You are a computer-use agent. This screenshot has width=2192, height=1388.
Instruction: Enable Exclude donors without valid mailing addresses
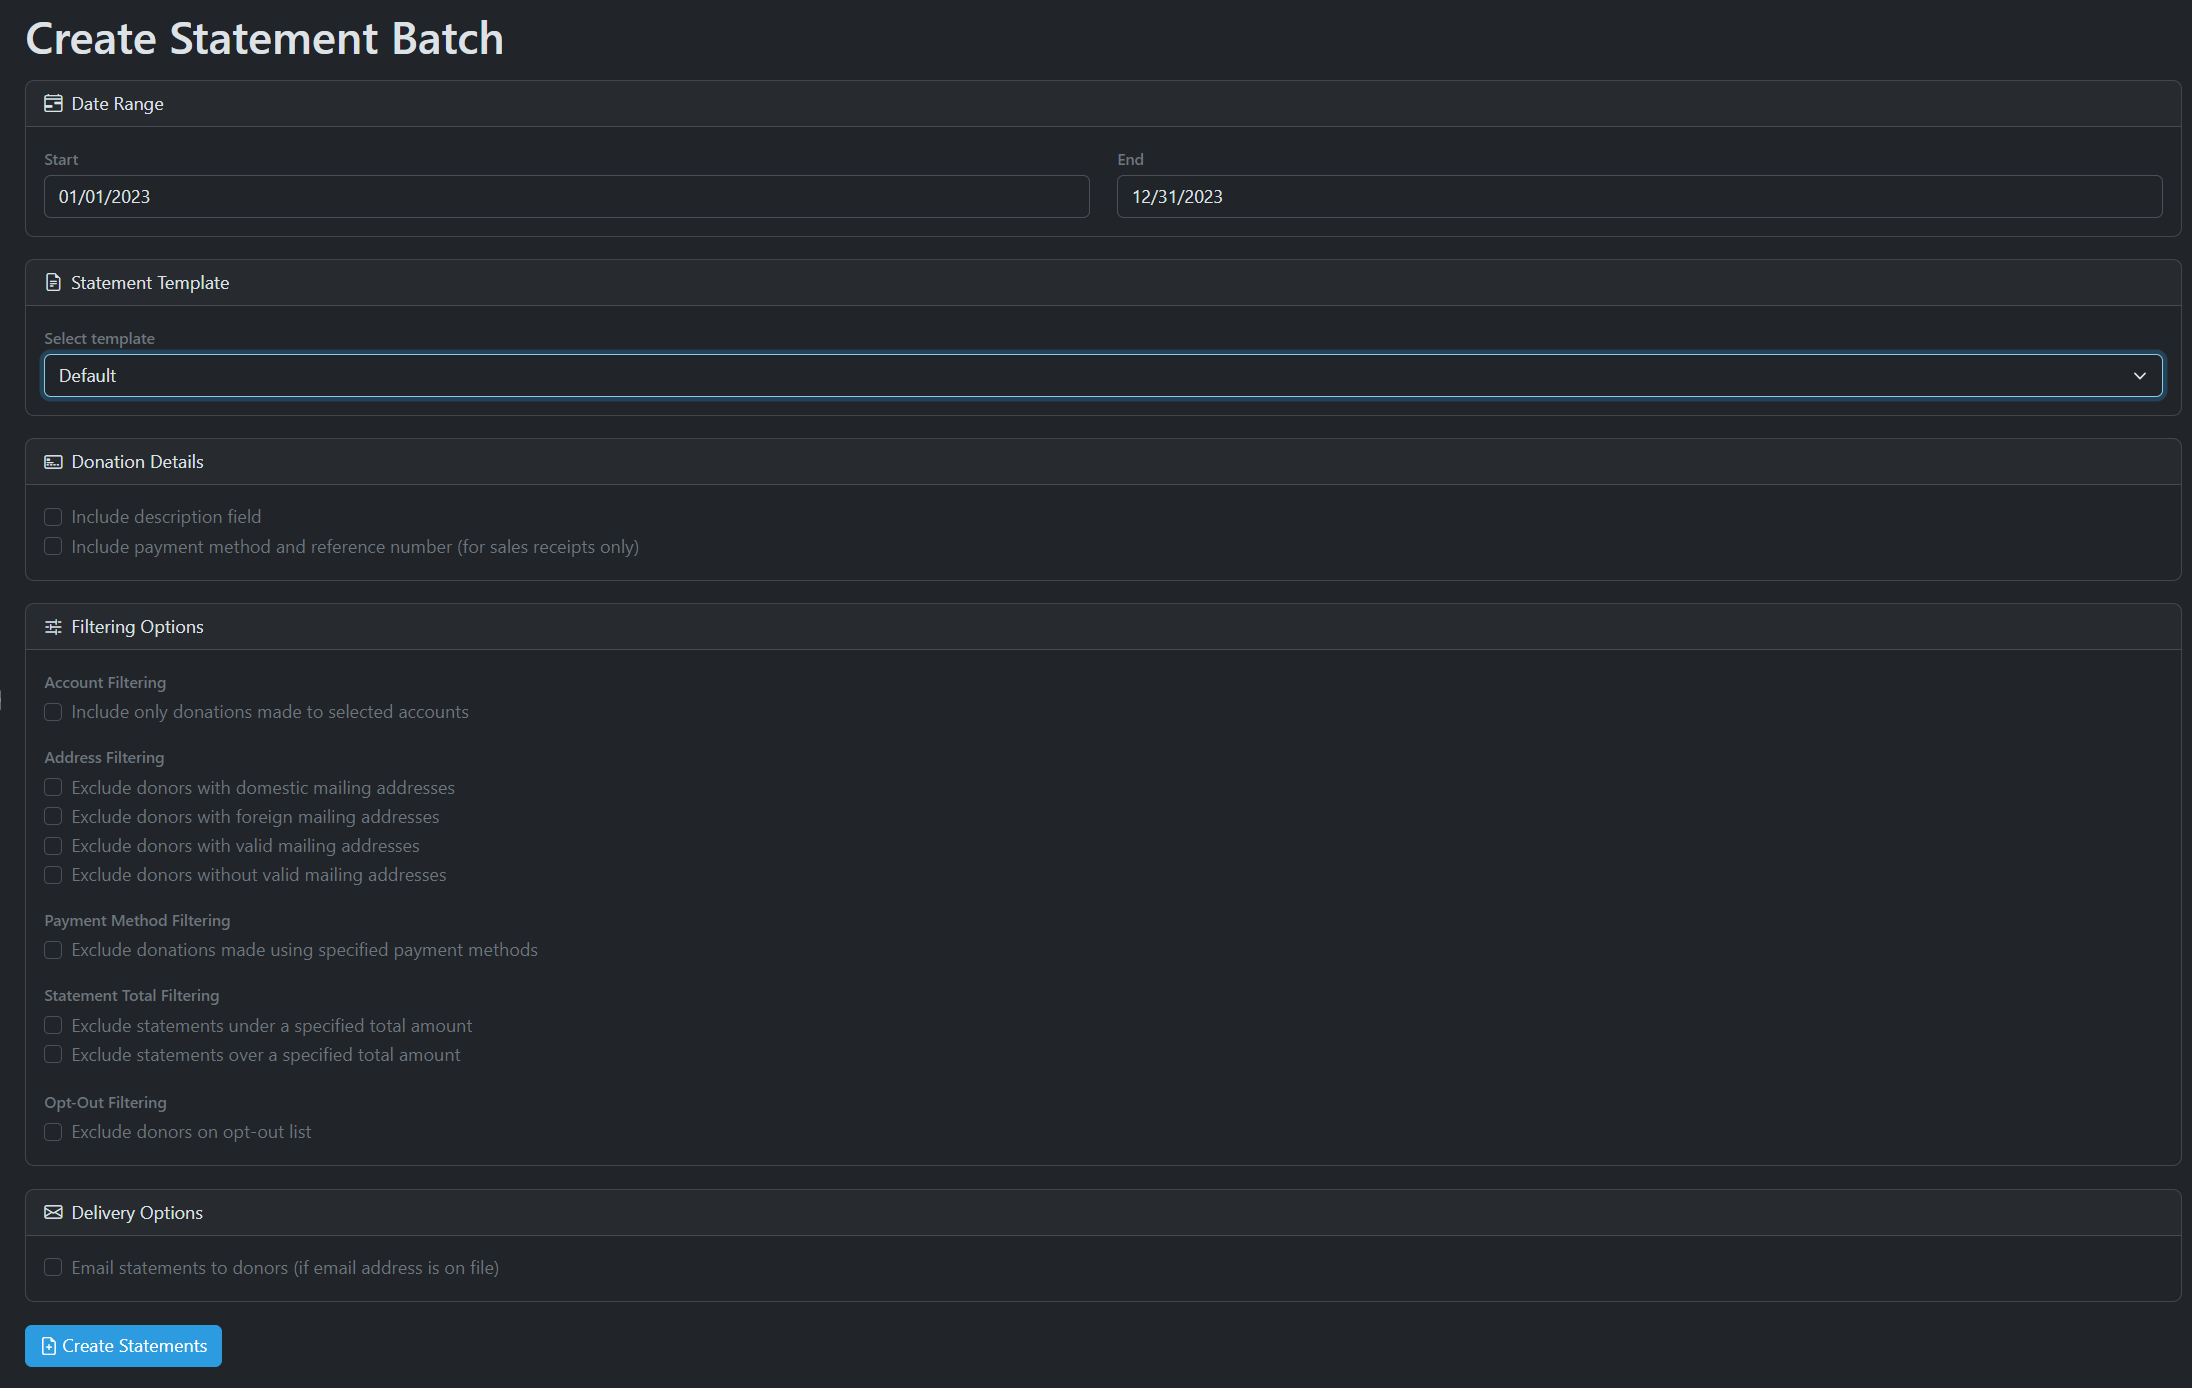[53, 875]
